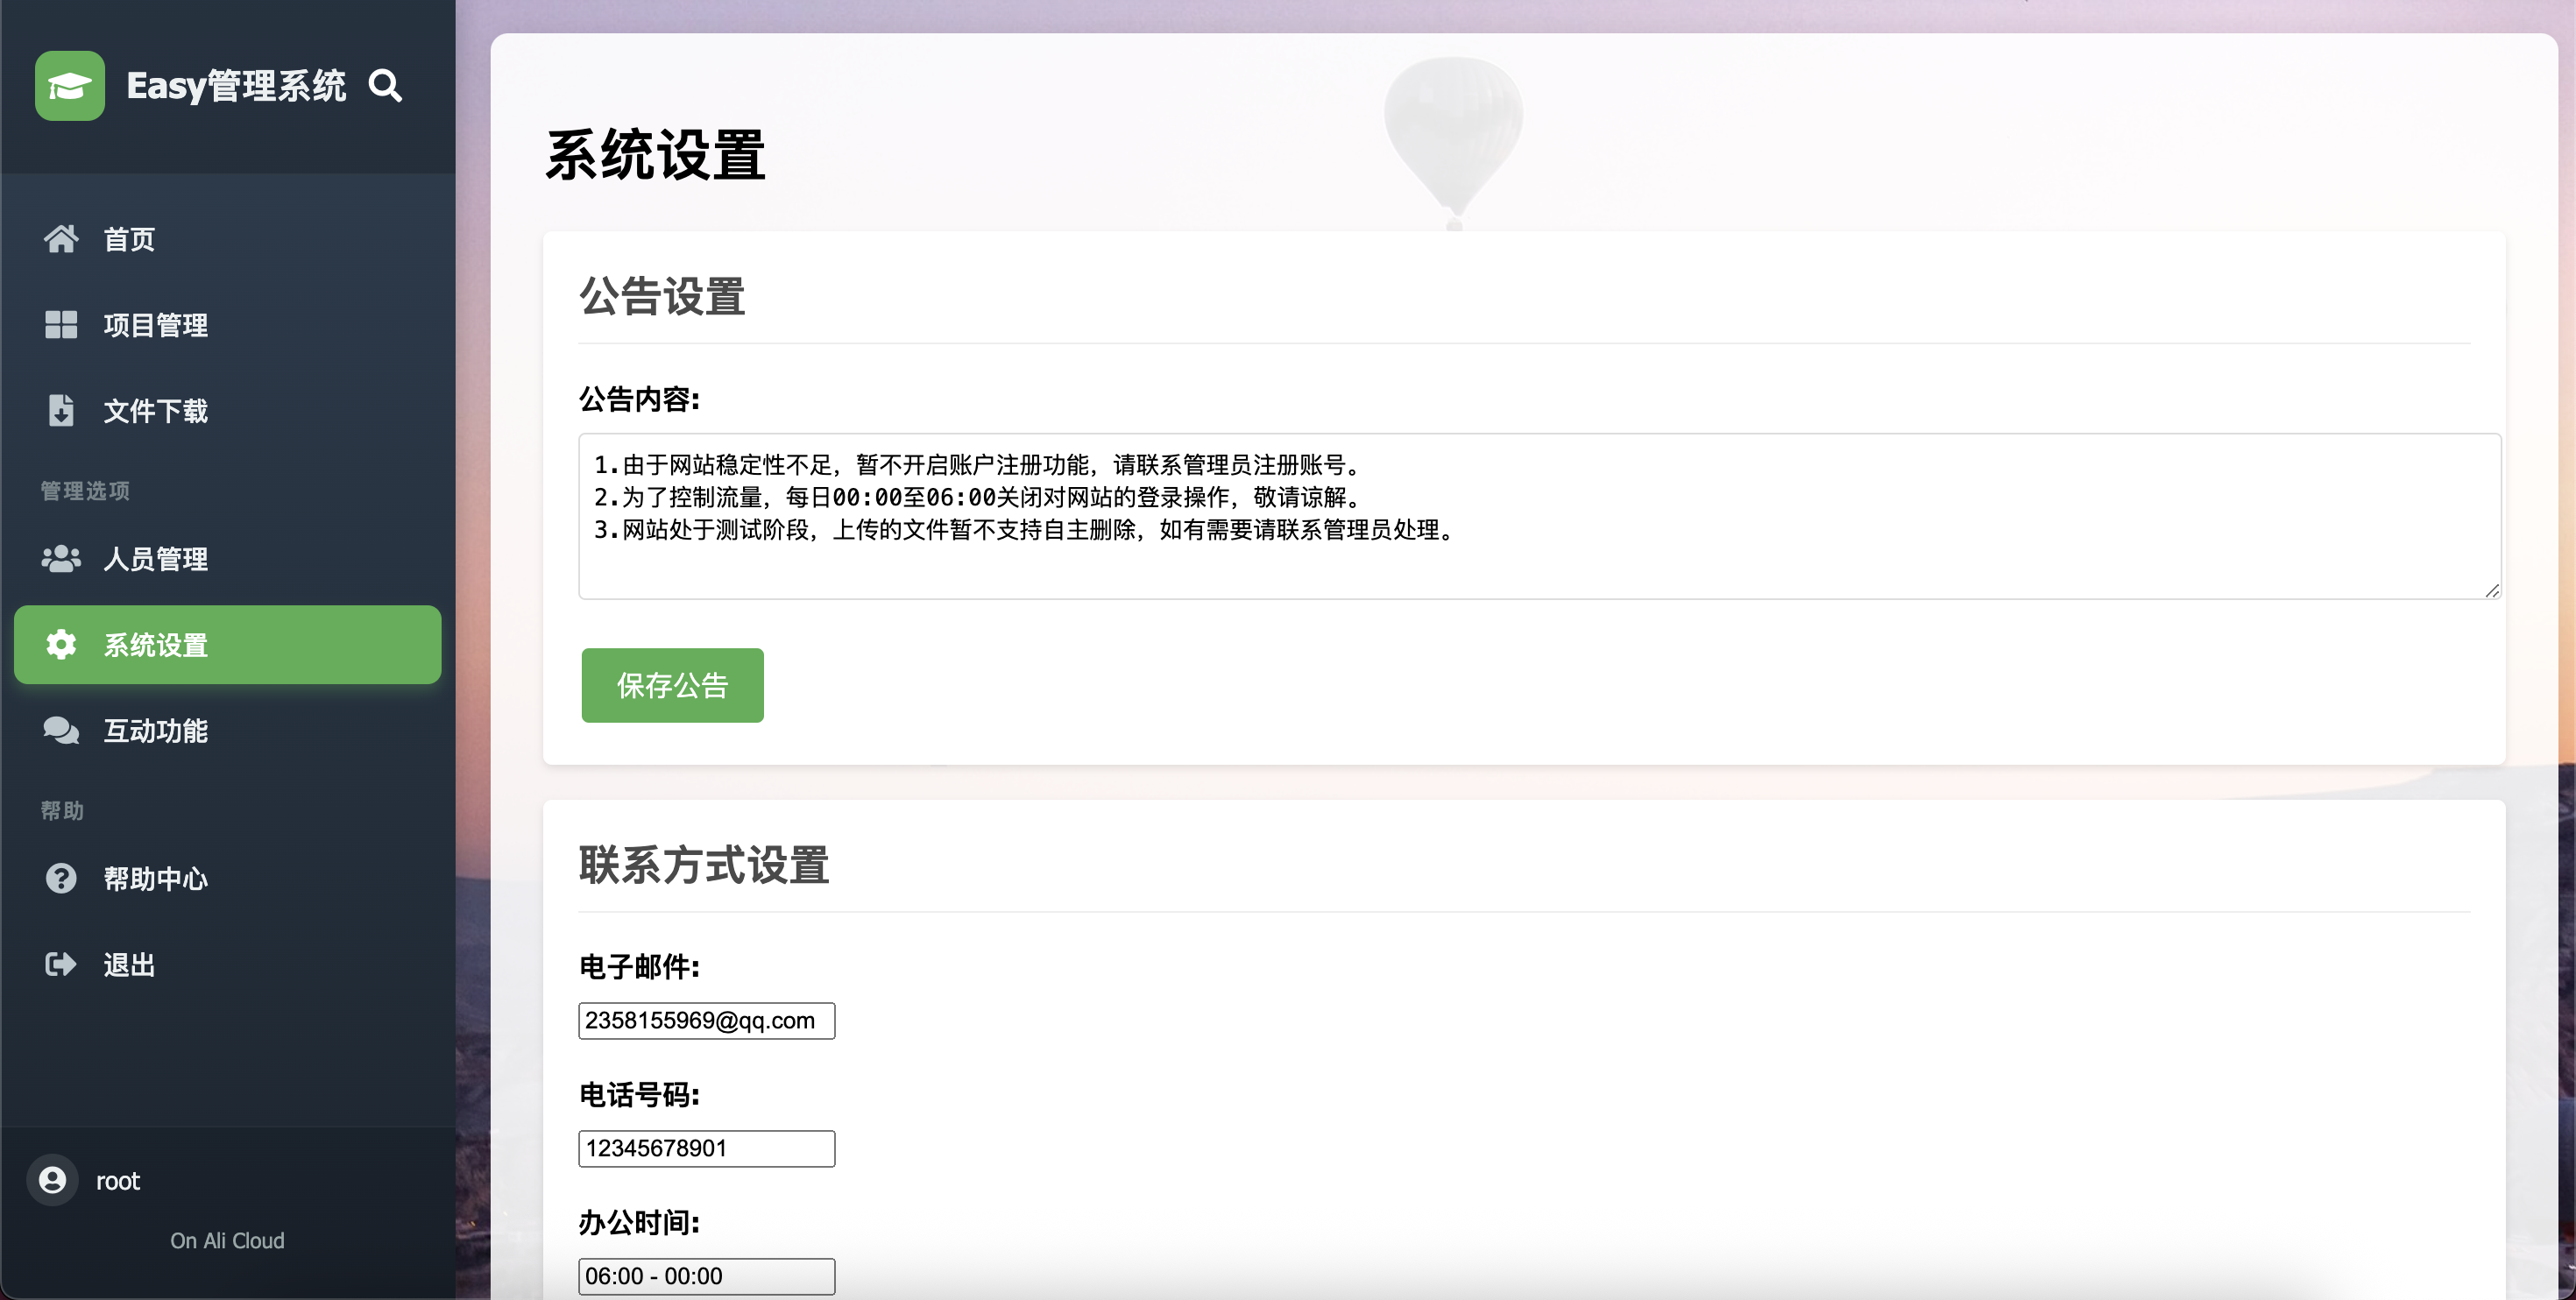The width and height of the screenshot is (2576, 1300).
Task: Click the 电话号码 input field
Action: 706,1149
